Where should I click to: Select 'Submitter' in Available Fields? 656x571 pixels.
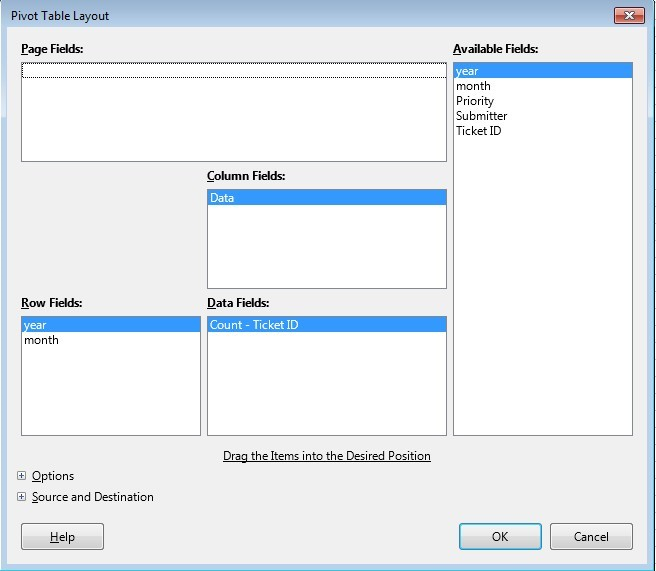coord(543,116)
